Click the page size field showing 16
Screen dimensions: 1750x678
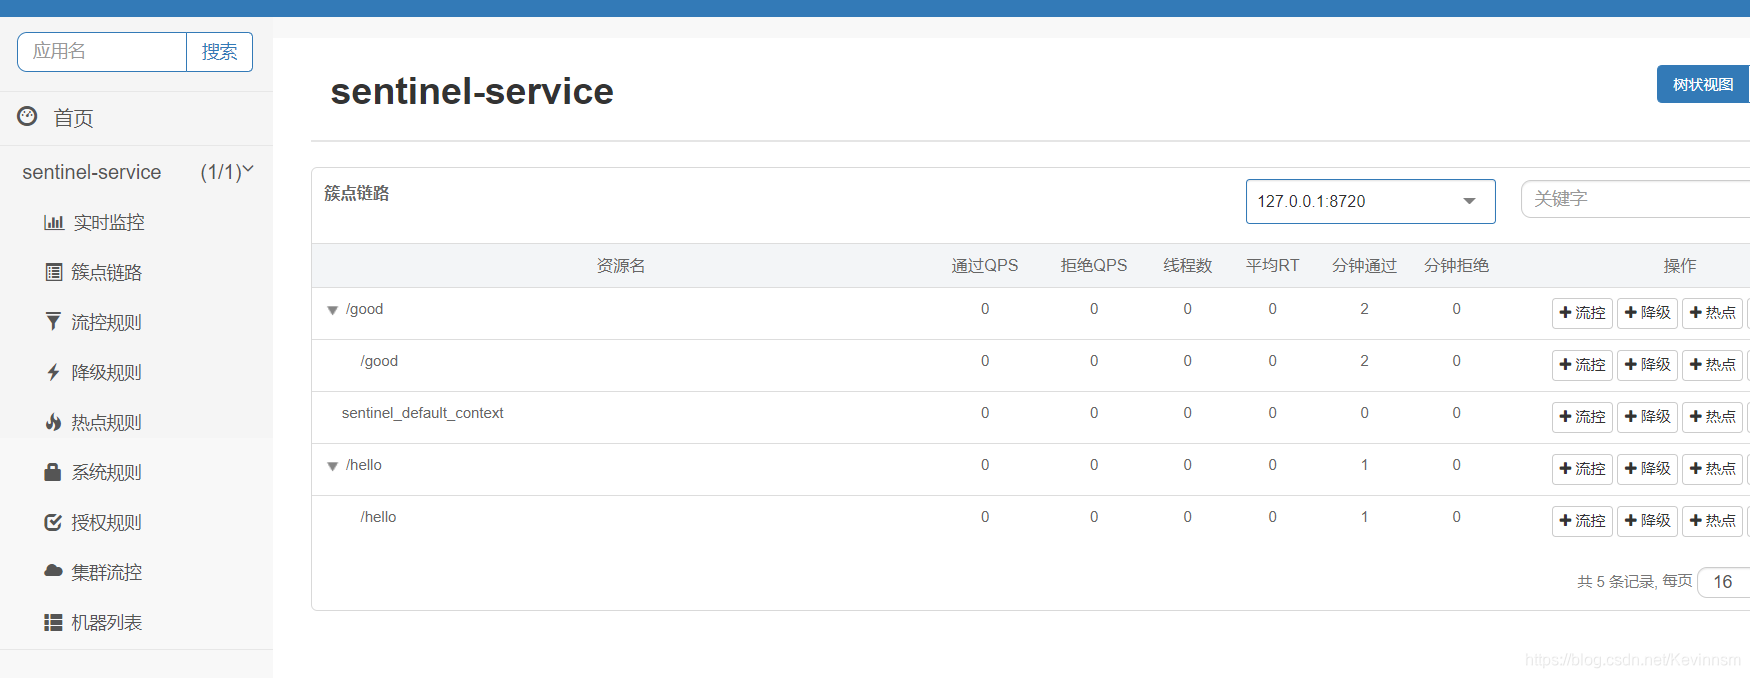1724,582
